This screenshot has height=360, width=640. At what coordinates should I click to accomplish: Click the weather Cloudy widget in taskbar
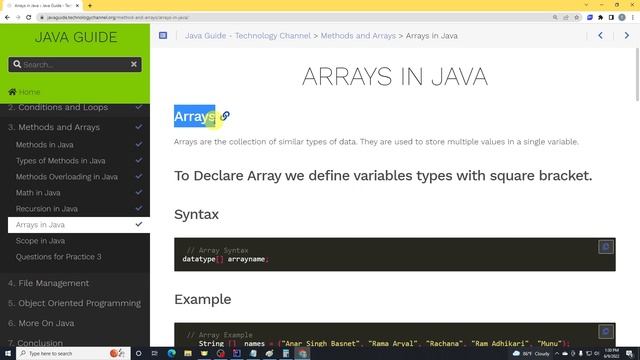point(531,353)
